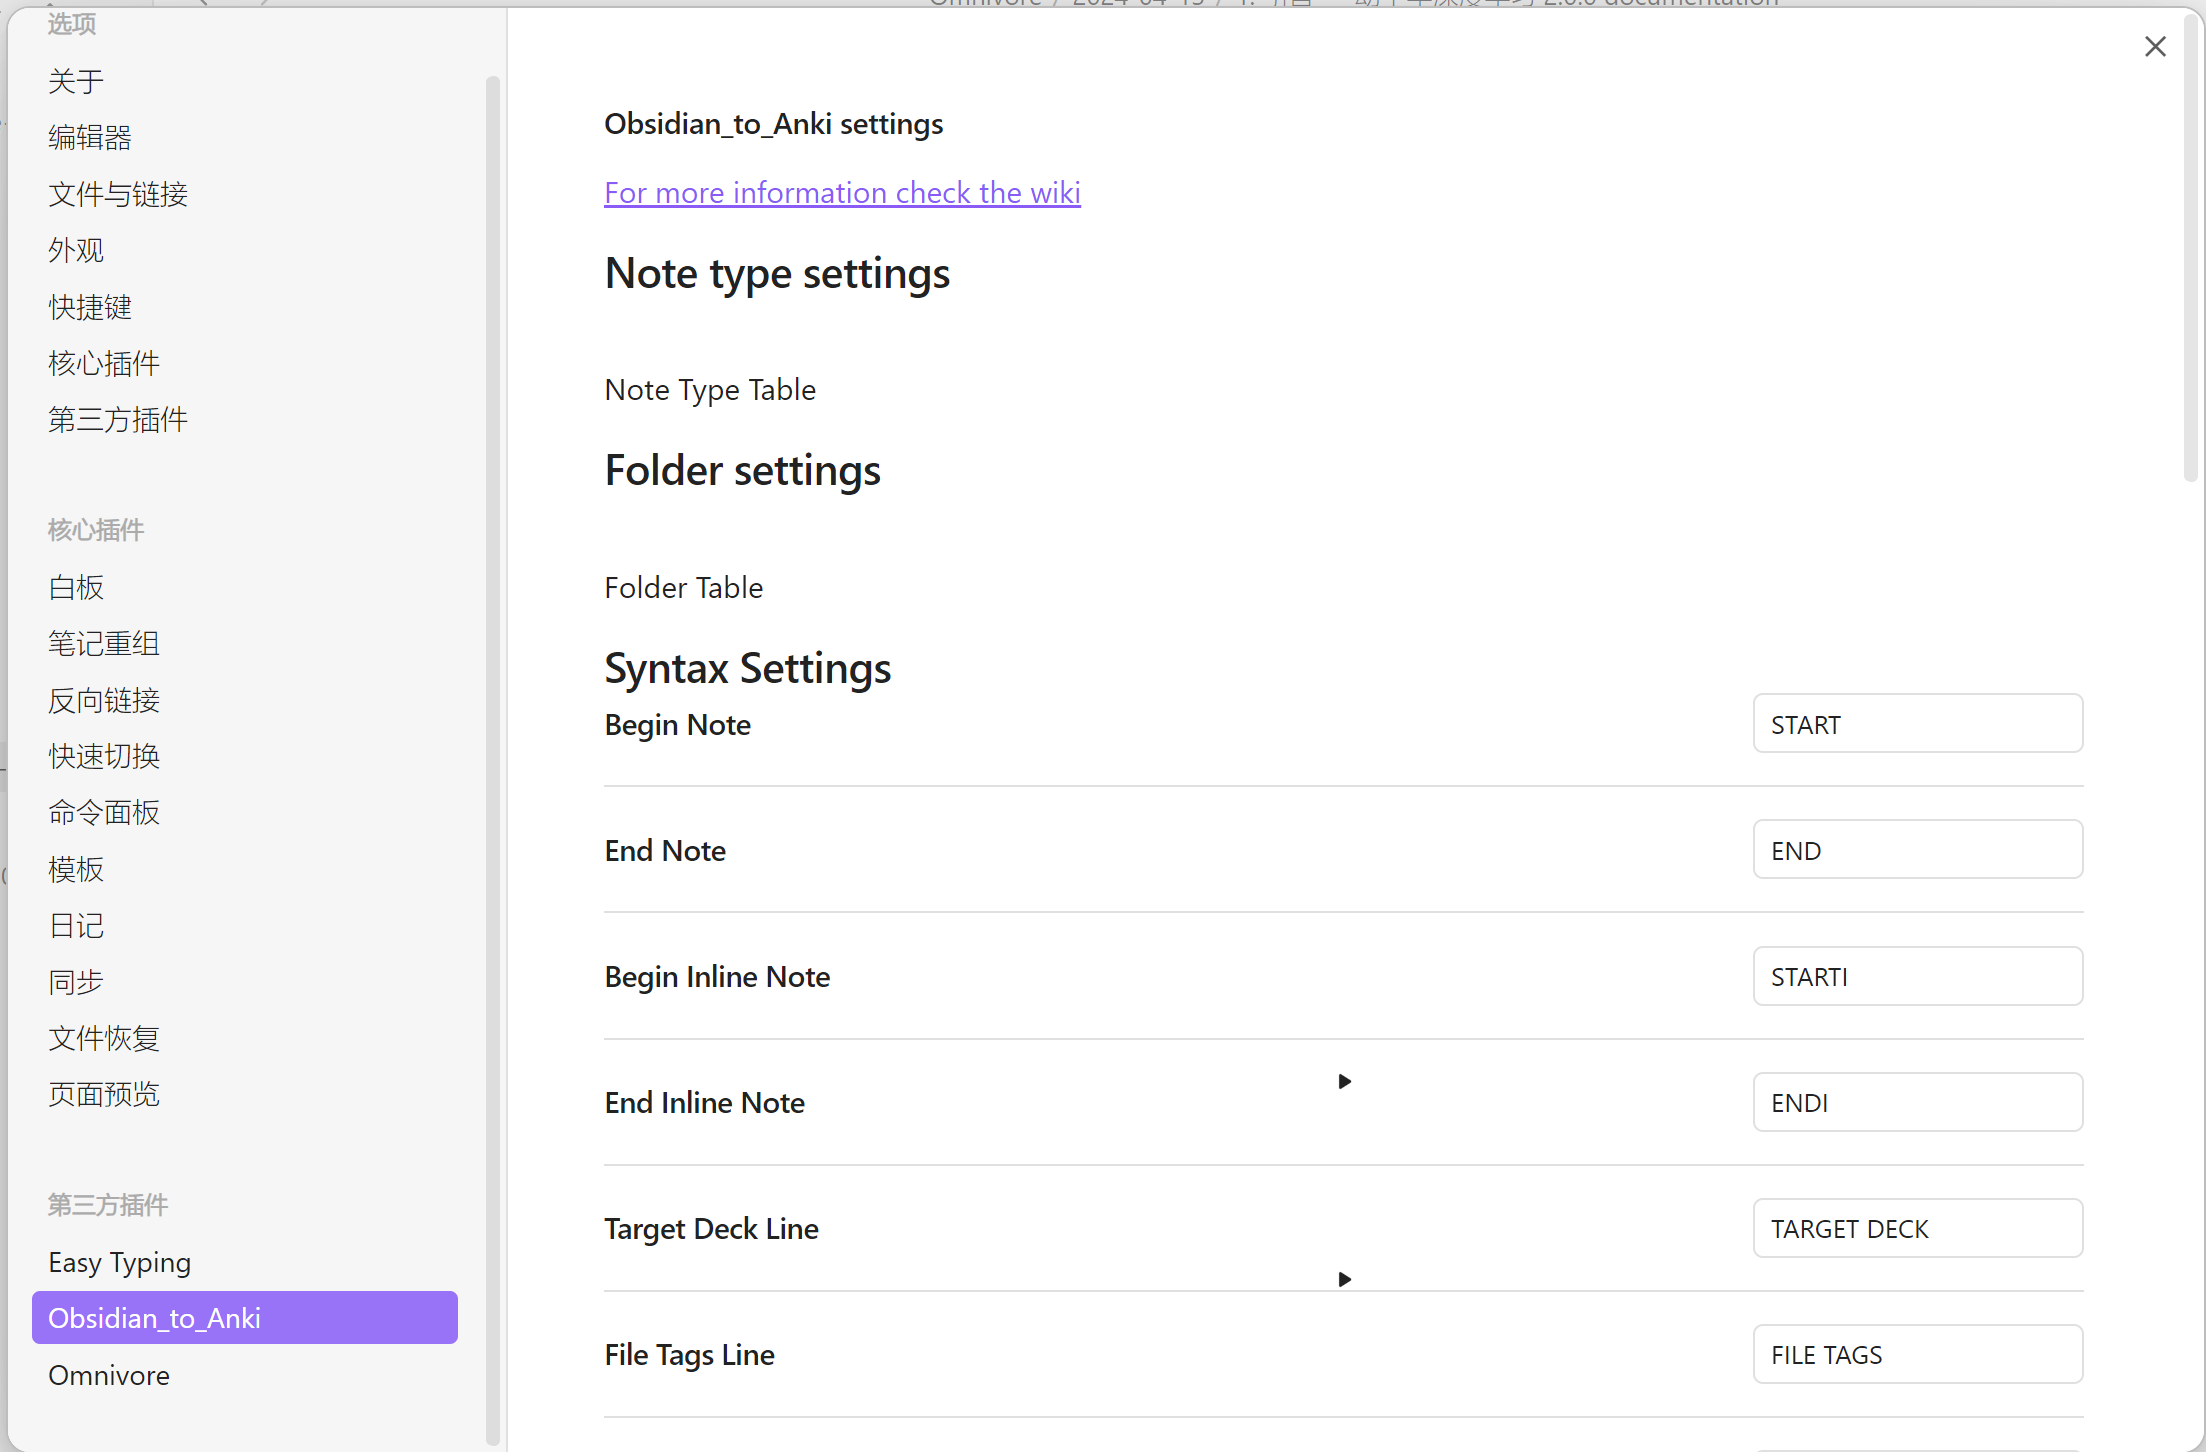Click the End Inline Note field
This screenshot has height=1452, width=2206.
click(x=1917, y=1102)
